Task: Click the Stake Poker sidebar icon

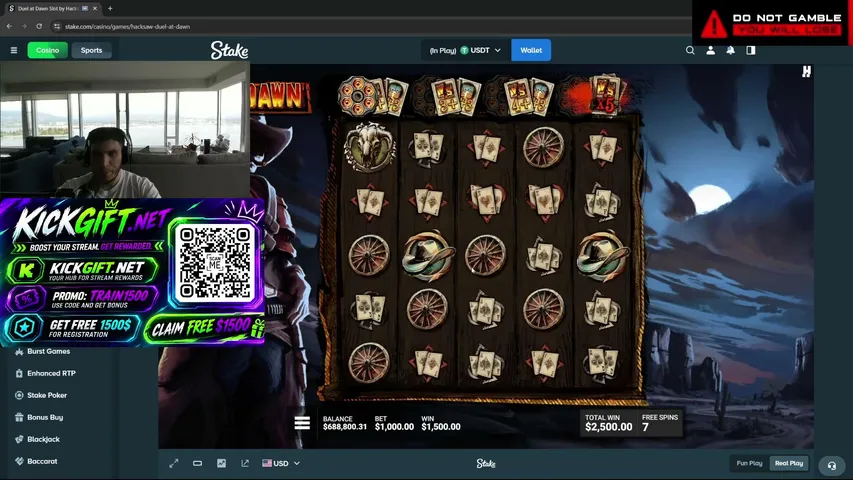Action: pos(19,395)
